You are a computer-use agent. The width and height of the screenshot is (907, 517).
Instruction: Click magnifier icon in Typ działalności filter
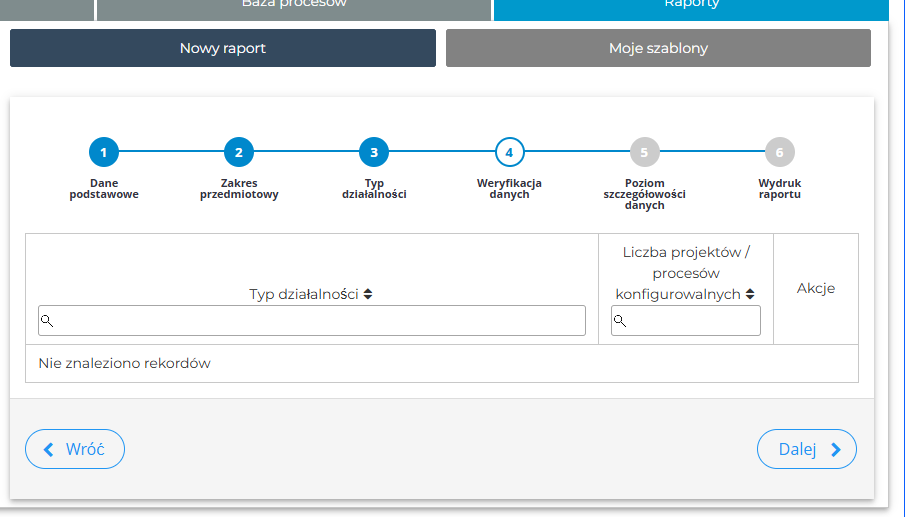(47, 321)
